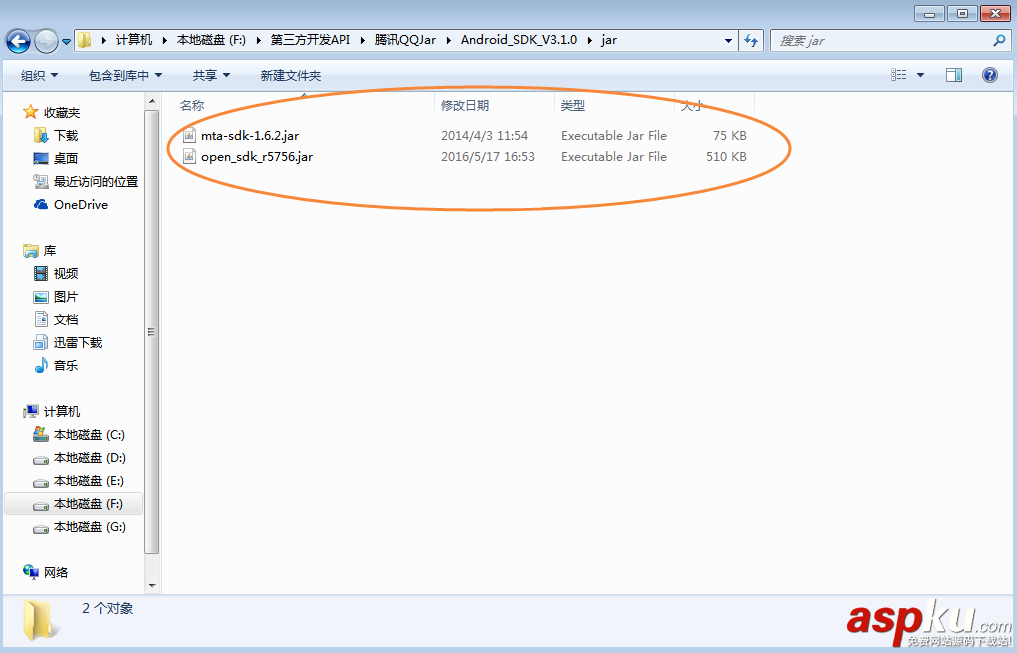Select 计算机 in the address breadcrumb
The height and width of the screenshot is (653, 1017).
coord(134,40)
